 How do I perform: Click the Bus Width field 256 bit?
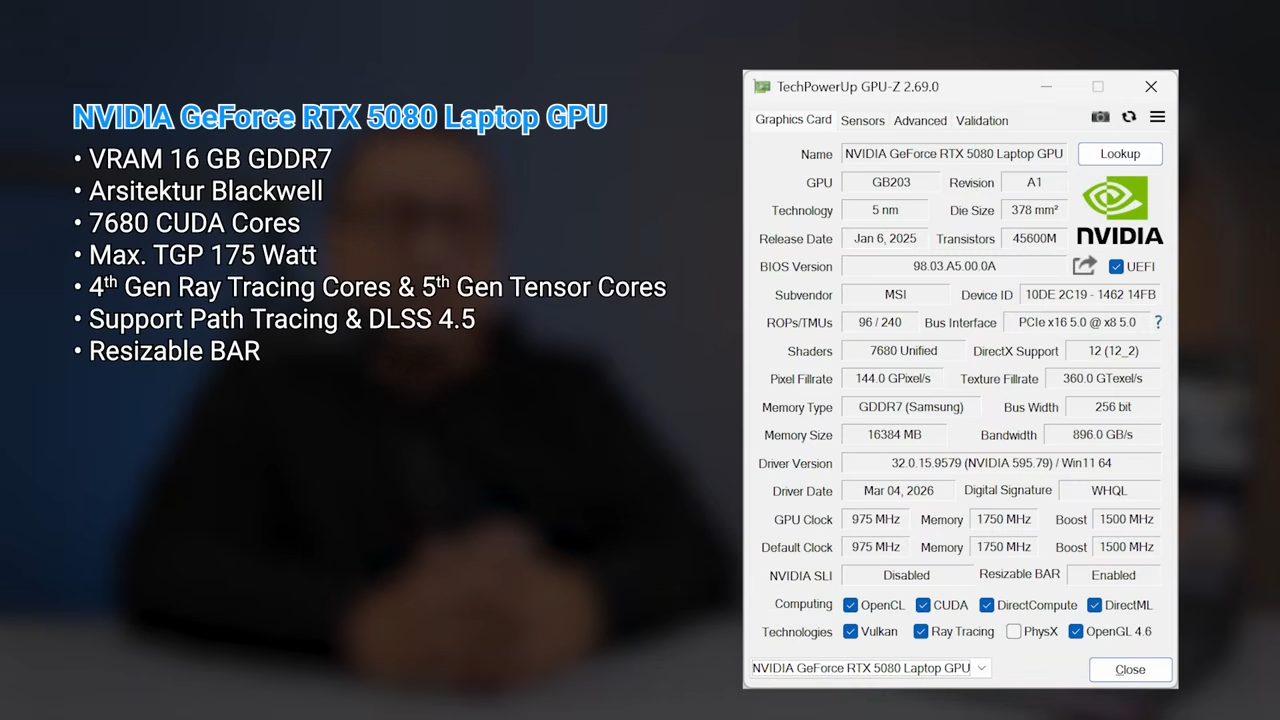tap(1113, 407)
